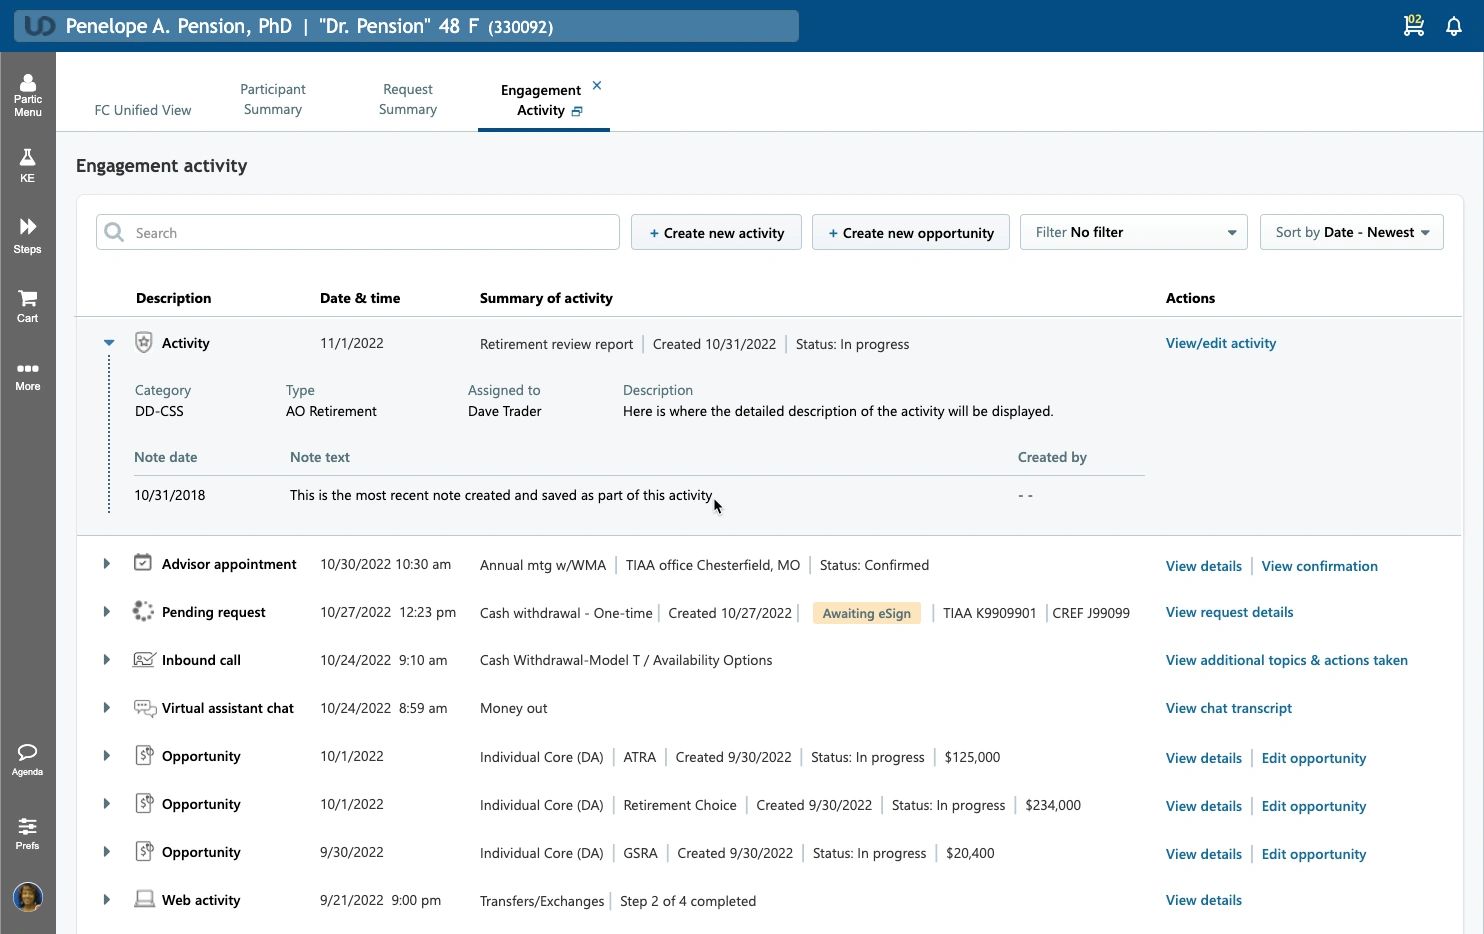This screenshot has width=1484, height=934.
Task: Open the Cart in the sidebar
Action: pyautogui.click(x=28, y=305)
